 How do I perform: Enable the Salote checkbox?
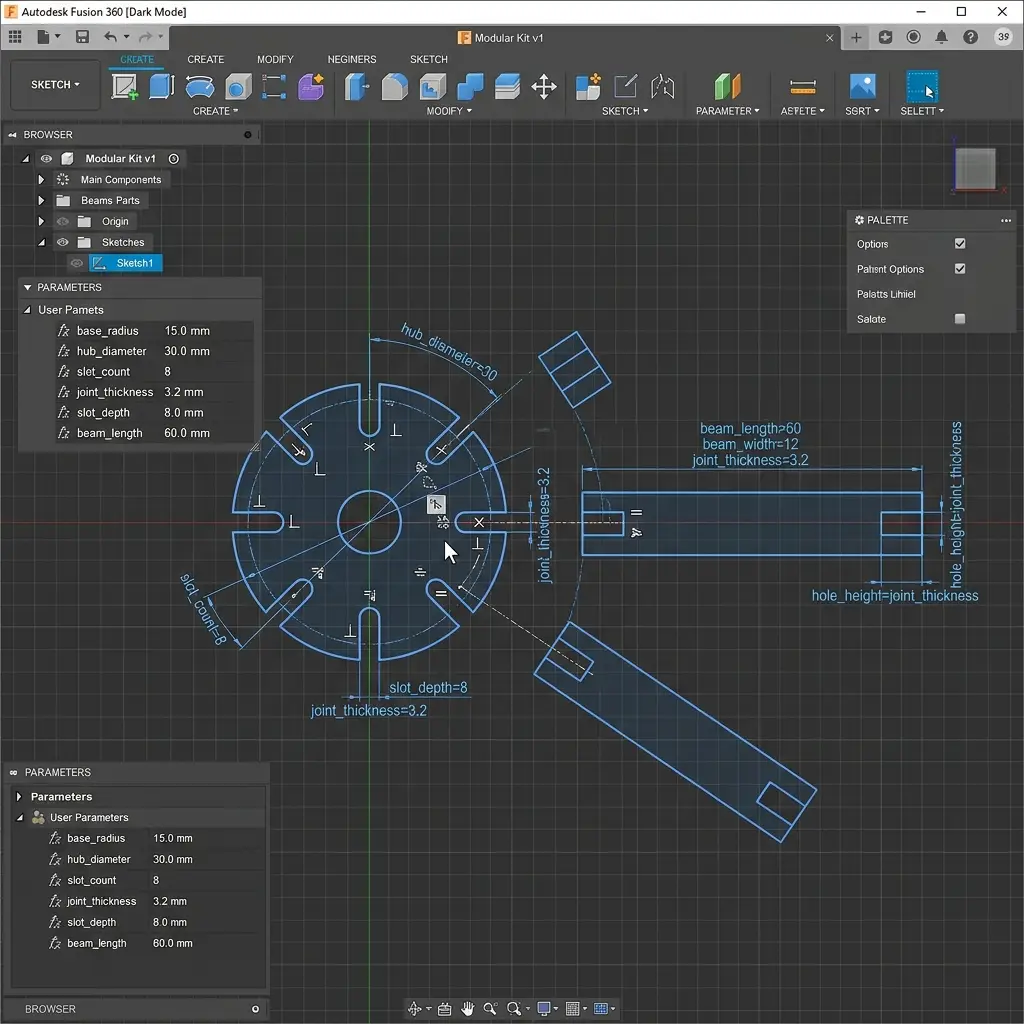960,319
